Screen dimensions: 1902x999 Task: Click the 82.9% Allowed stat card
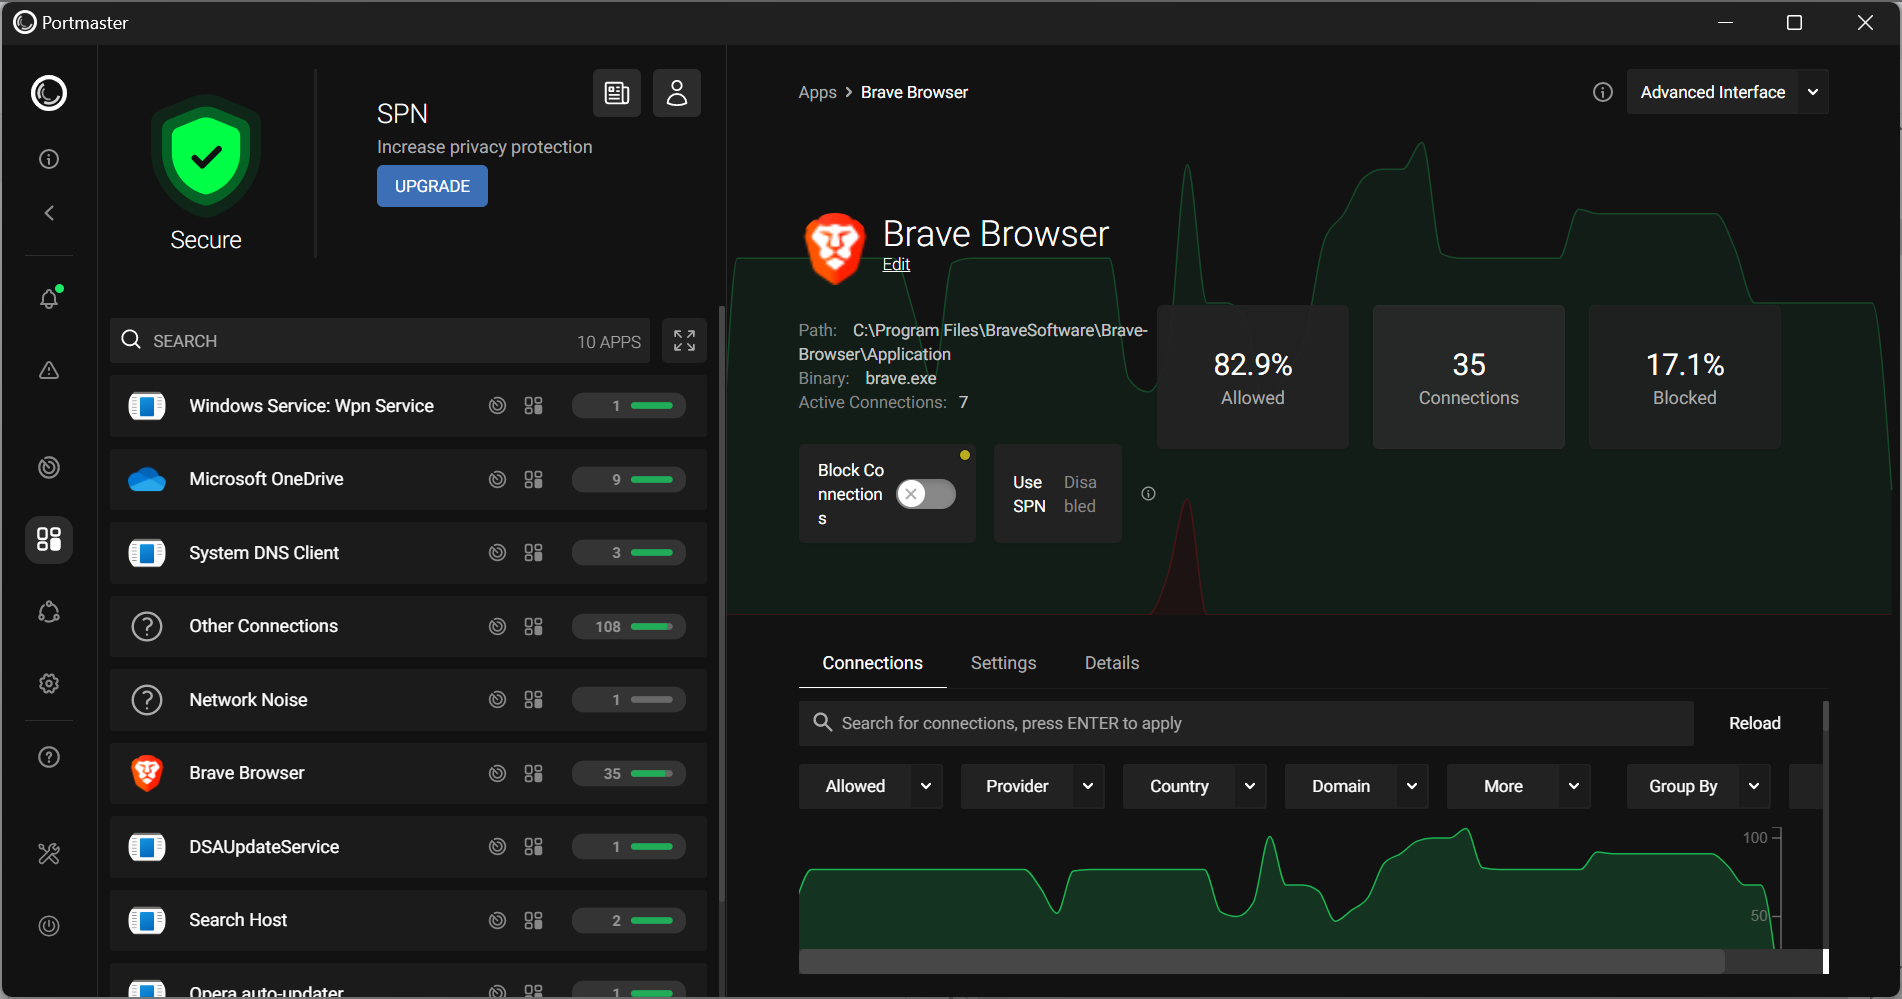point(1253,377)
